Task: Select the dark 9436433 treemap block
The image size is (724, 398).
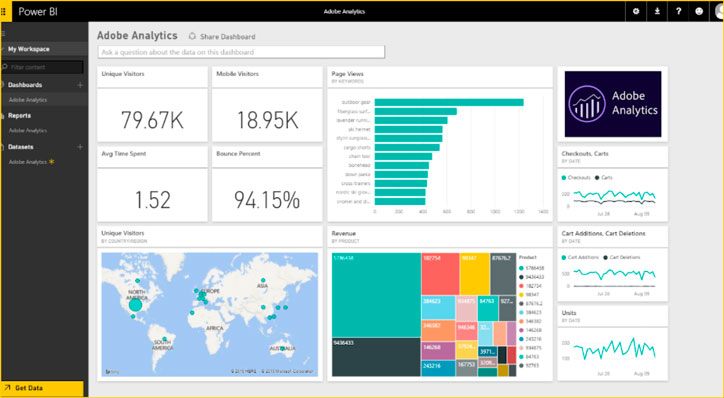Action: (x=376, y=357)
